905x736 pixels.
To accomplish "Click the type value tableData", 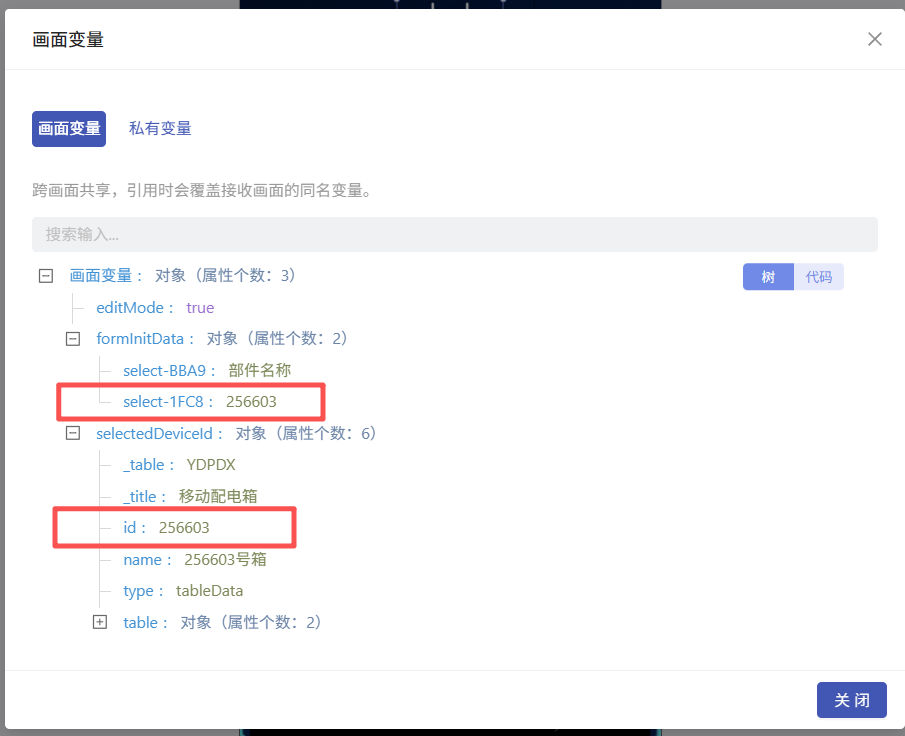I will click(209, 591).
